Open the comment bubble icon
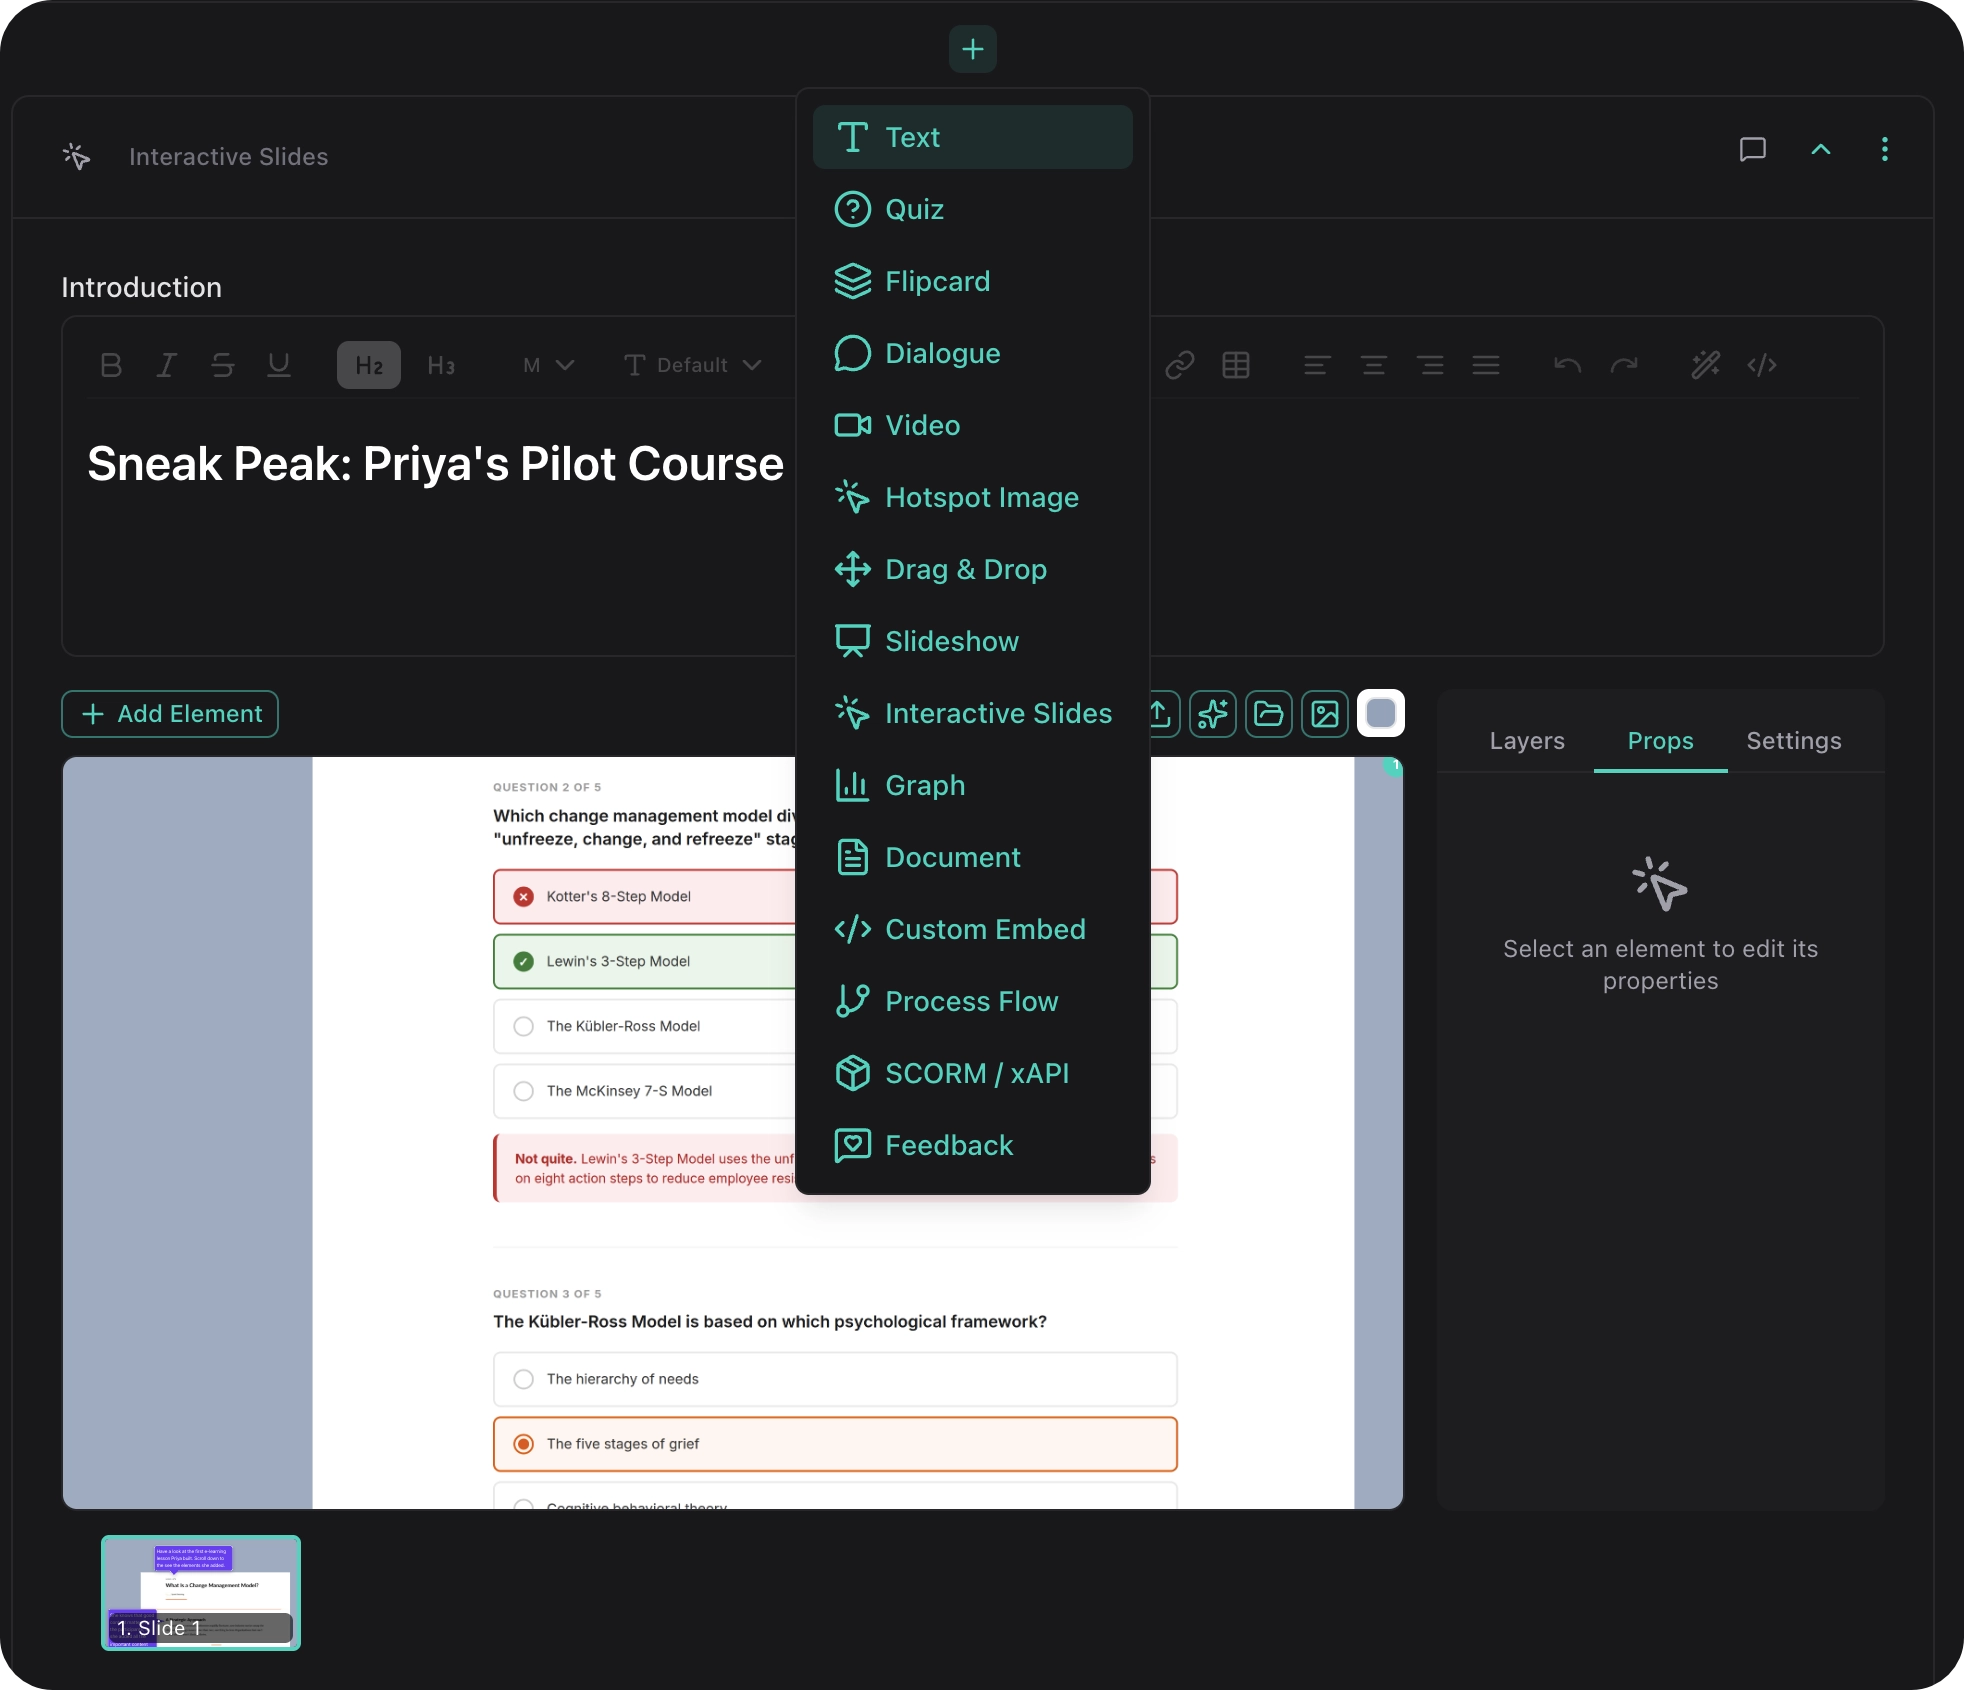 (x=1752, y=150)
